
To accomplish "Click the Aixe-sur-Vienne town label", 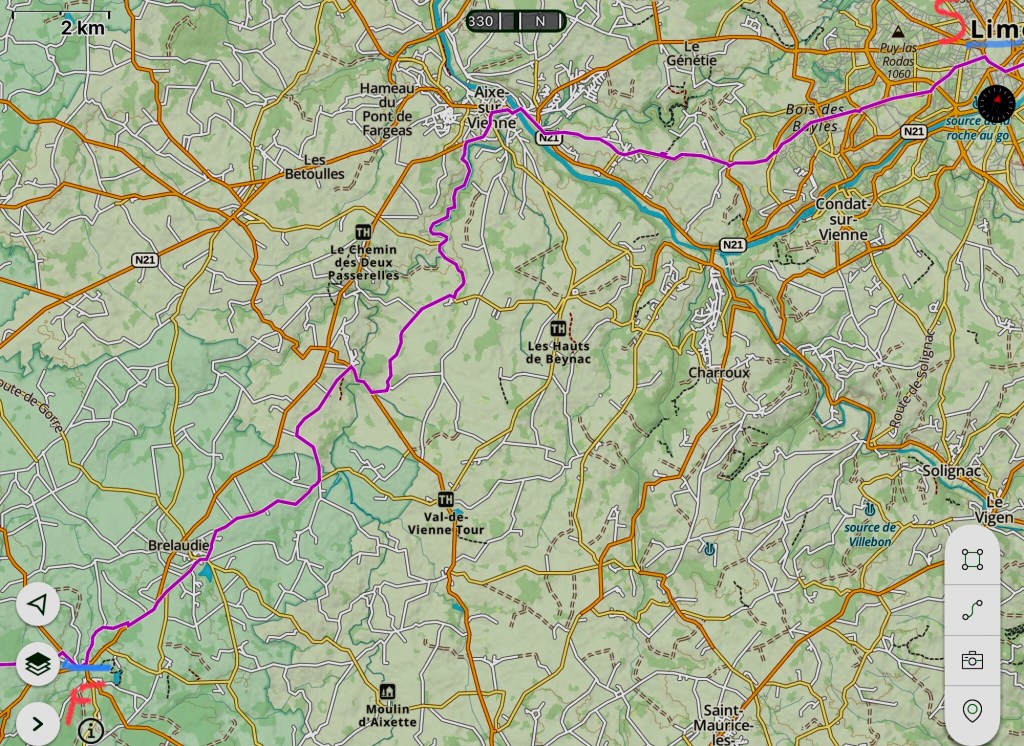I will tap(491, 107).
